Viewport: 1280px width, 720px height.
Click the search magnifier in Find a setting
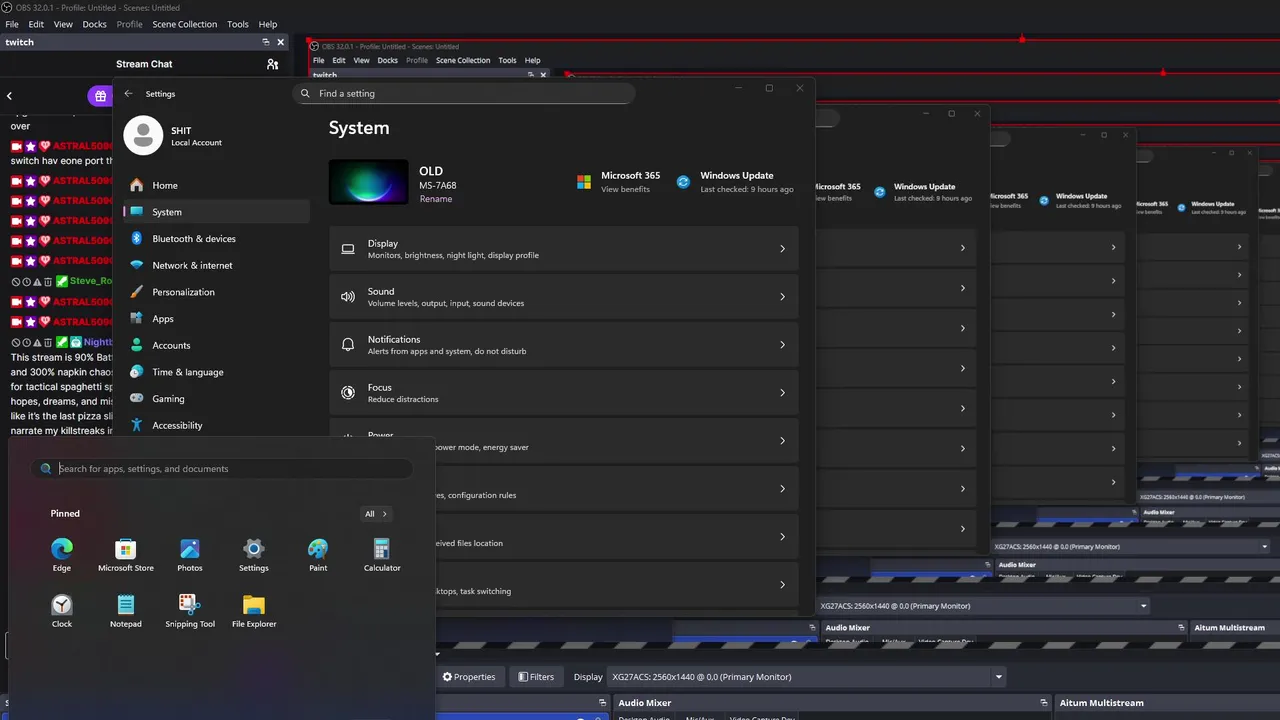306,93
